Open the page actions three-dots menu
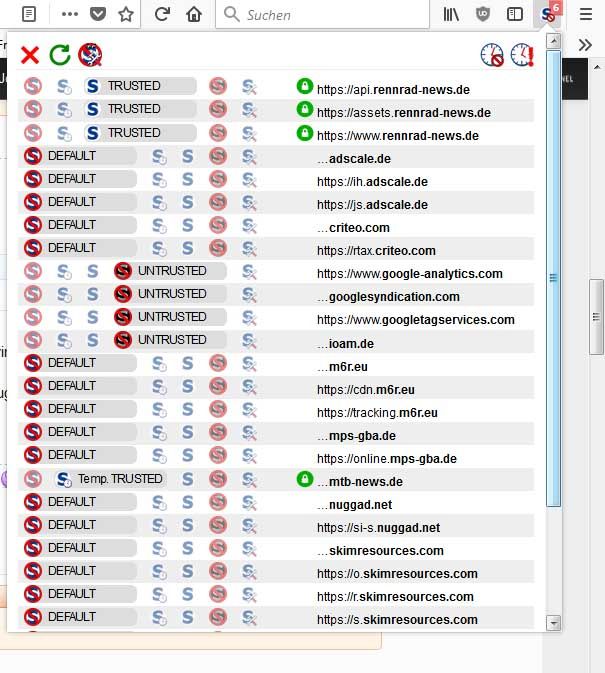This screenshot has width=605, height=673. [x=70, y=15]
